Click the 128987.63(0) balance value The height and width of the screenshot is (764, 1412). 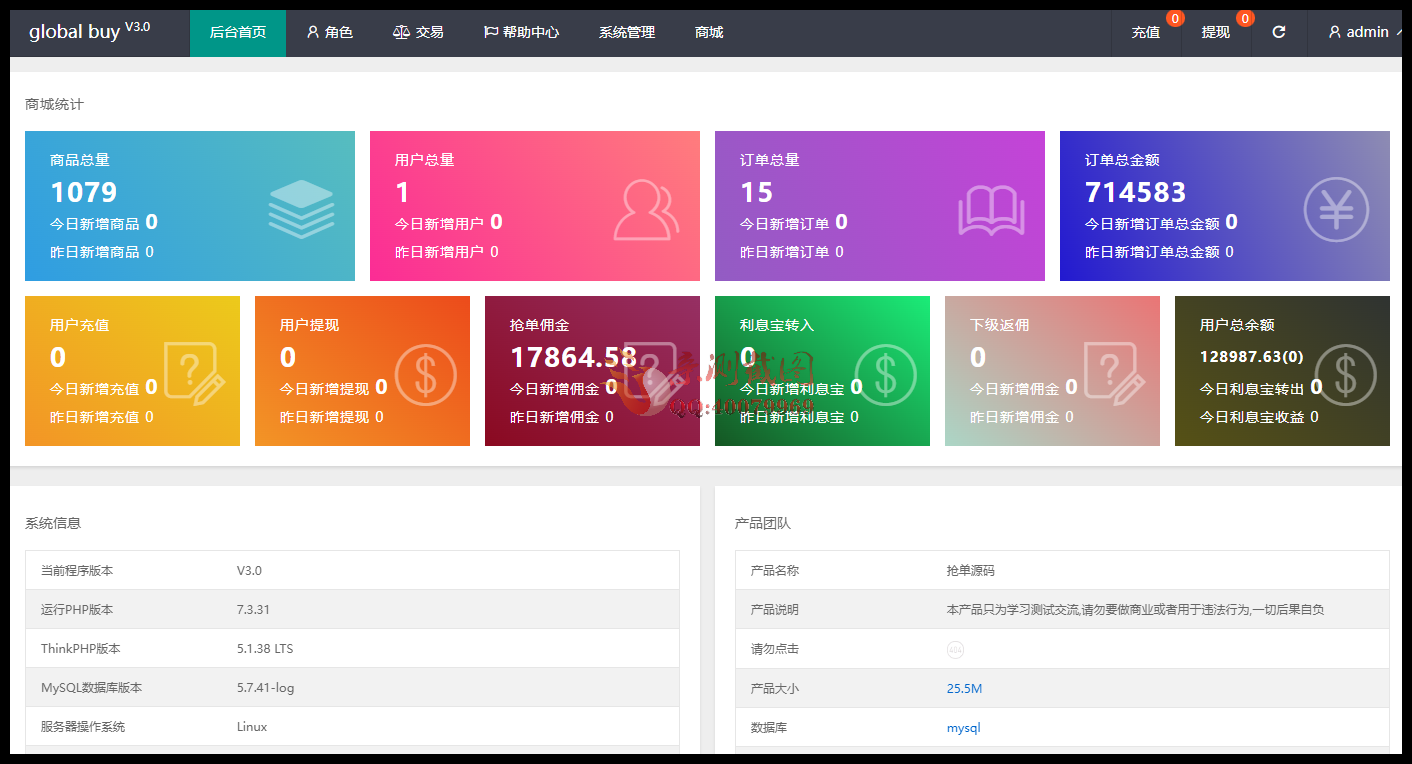pyautogui.click(x=1252, y=356)
